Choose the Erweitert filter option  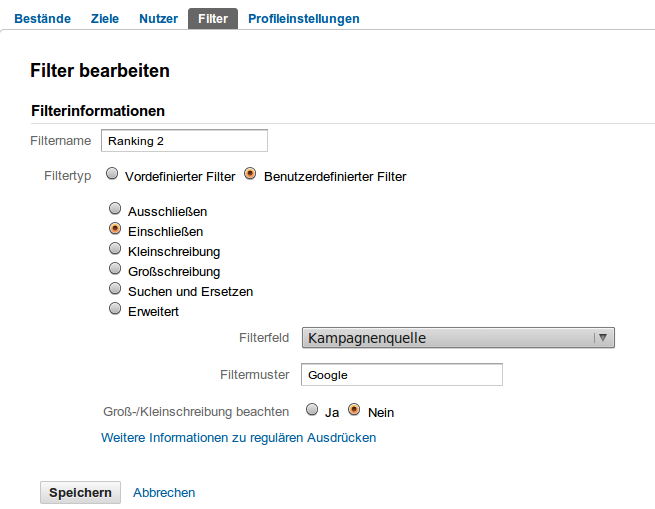coord(115,309)
